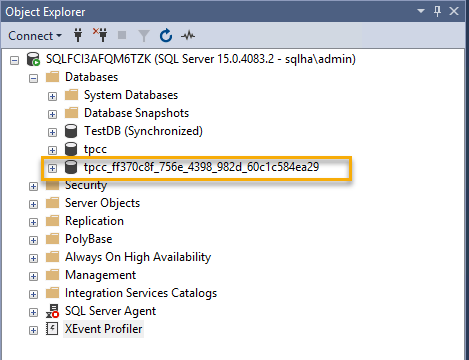
Task: Click Management folder icon
Action: pyautogui.click(x=52, y=275)
